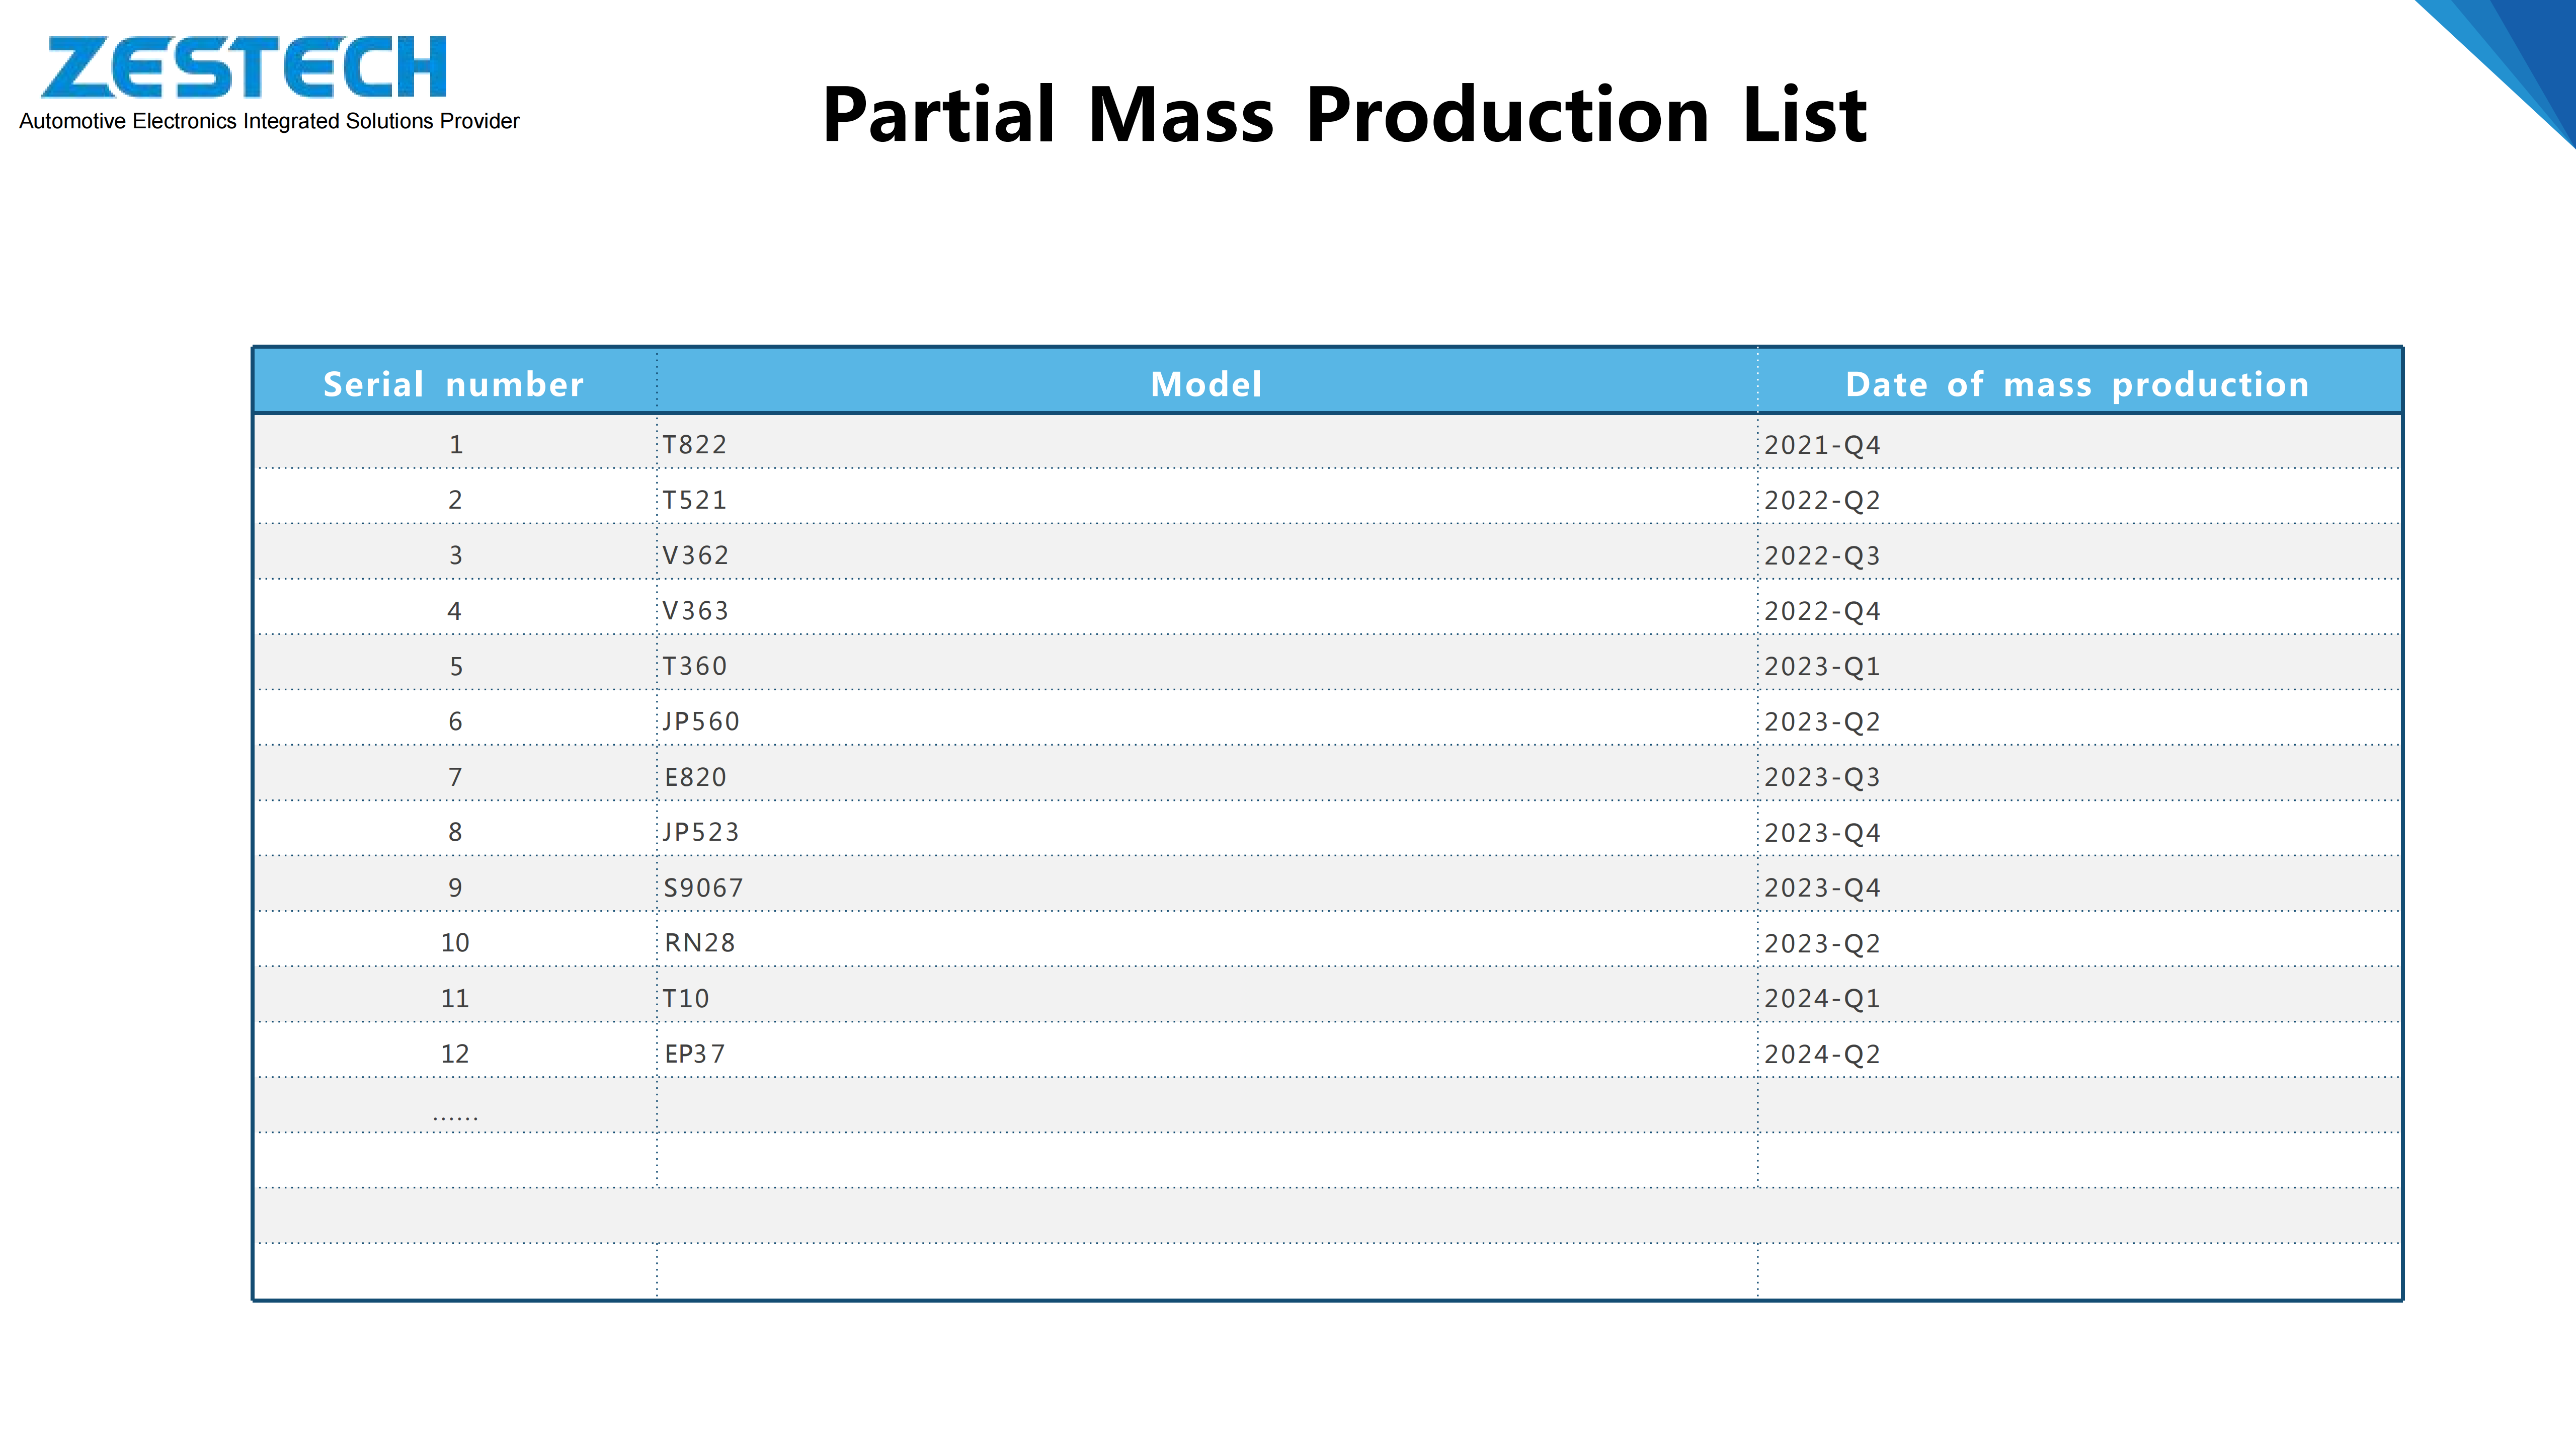This screenshot has width=2576, height=1449.
Task: Click the 2023-Q1 date for T360
Action: pos(1821,666)
